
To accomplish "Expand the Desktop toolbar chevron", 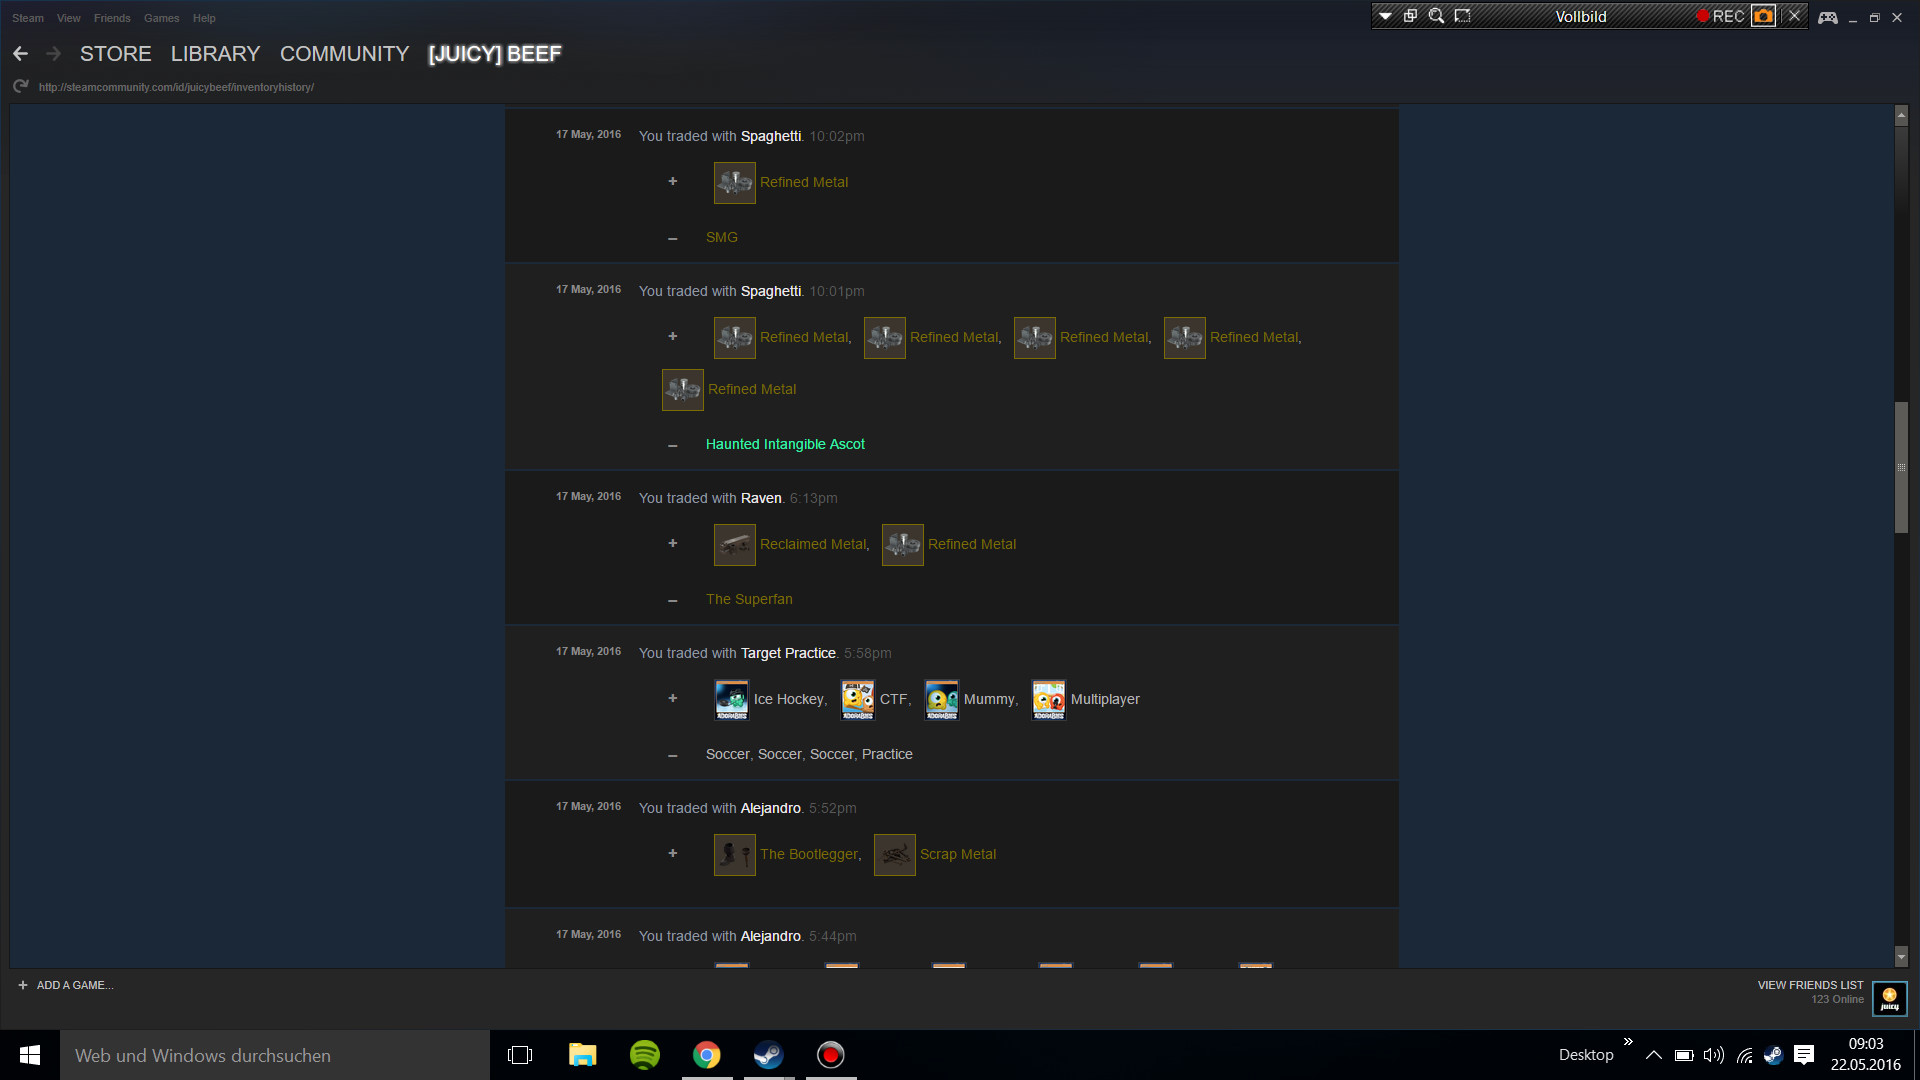I will pos(1628,1042).
